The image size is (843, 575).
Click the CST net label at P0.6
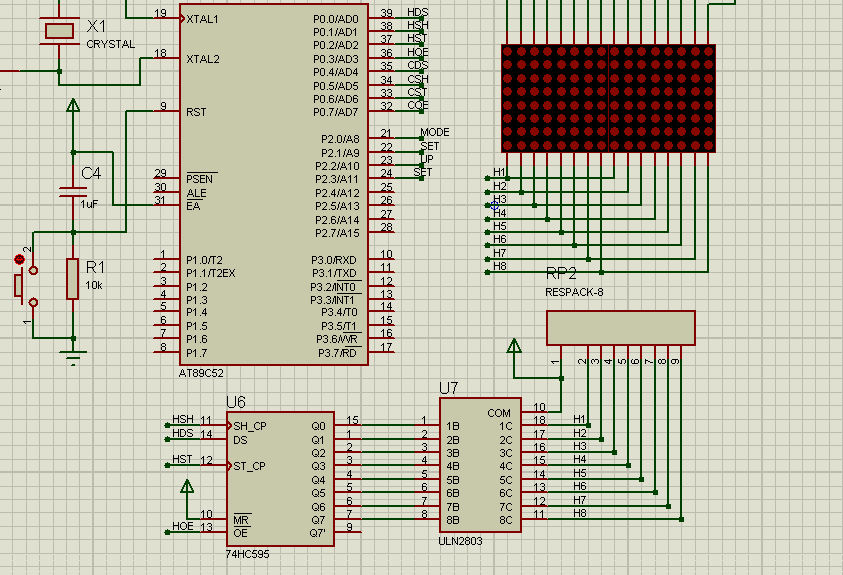point(417,92)
